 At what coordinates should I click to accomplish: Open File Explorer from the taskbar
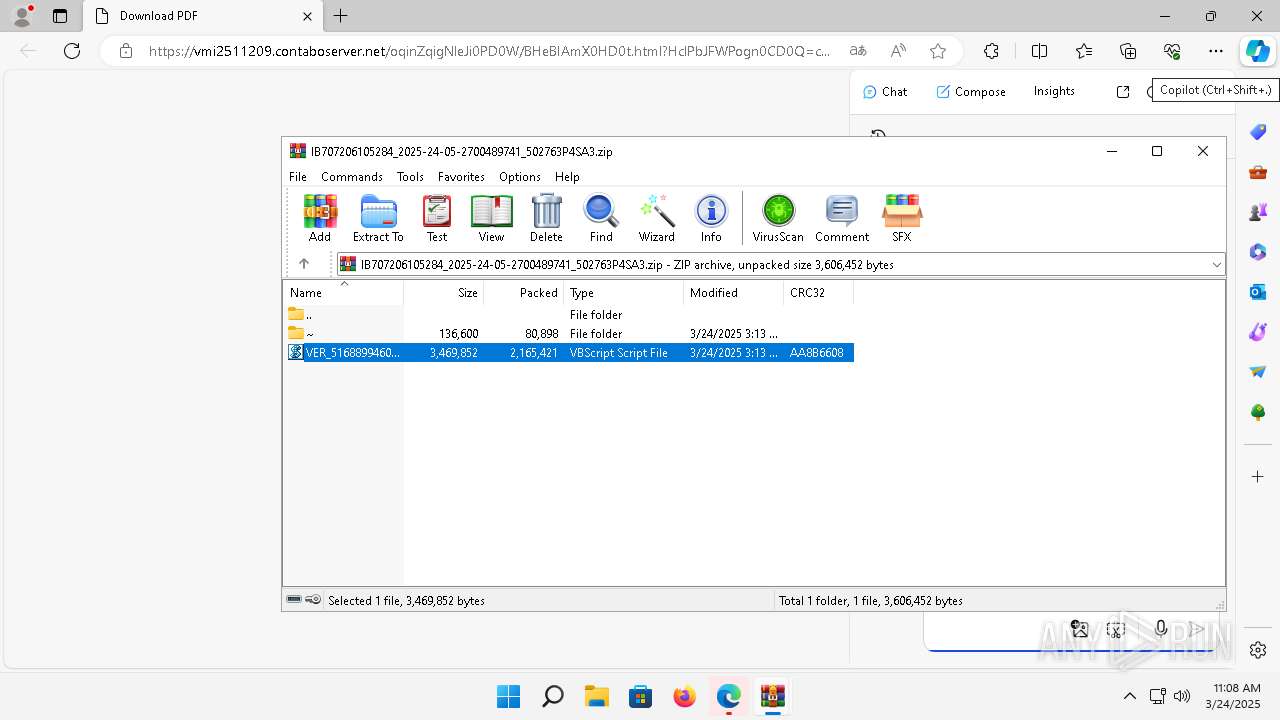pyautogui.click(x=596, y=696)
